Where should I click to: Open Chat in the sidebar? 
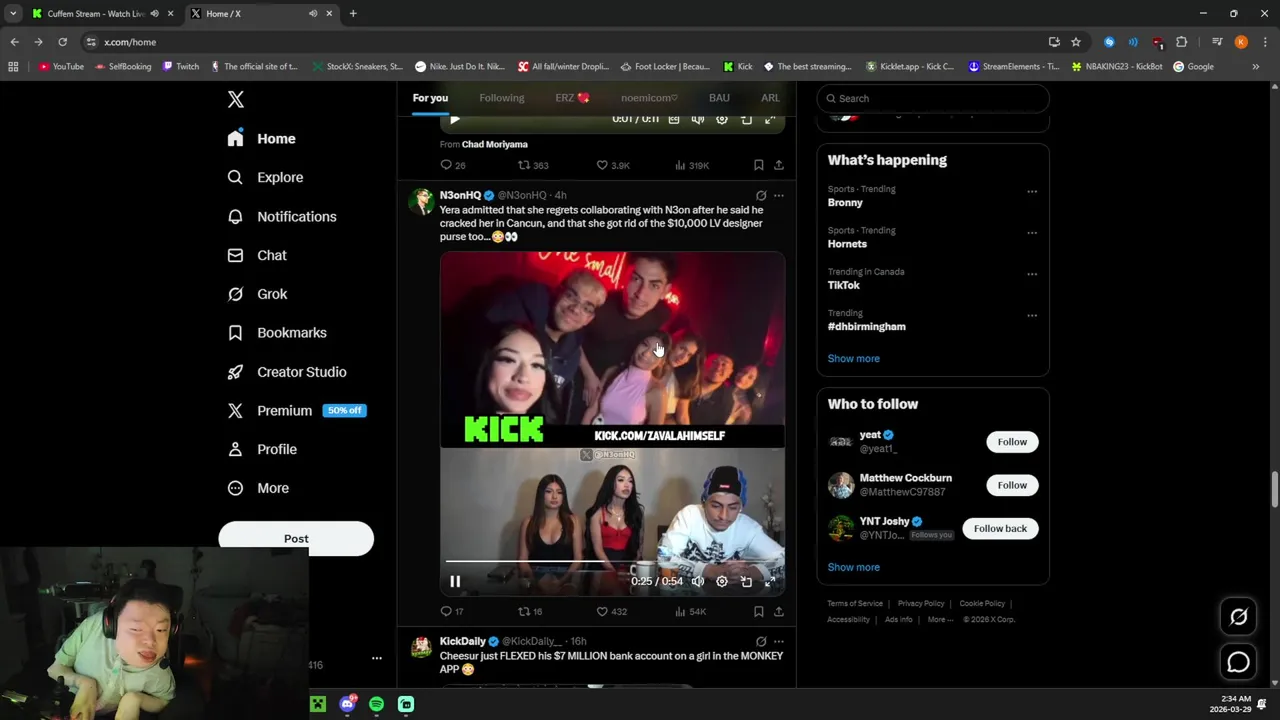click(x=258, y=255)
